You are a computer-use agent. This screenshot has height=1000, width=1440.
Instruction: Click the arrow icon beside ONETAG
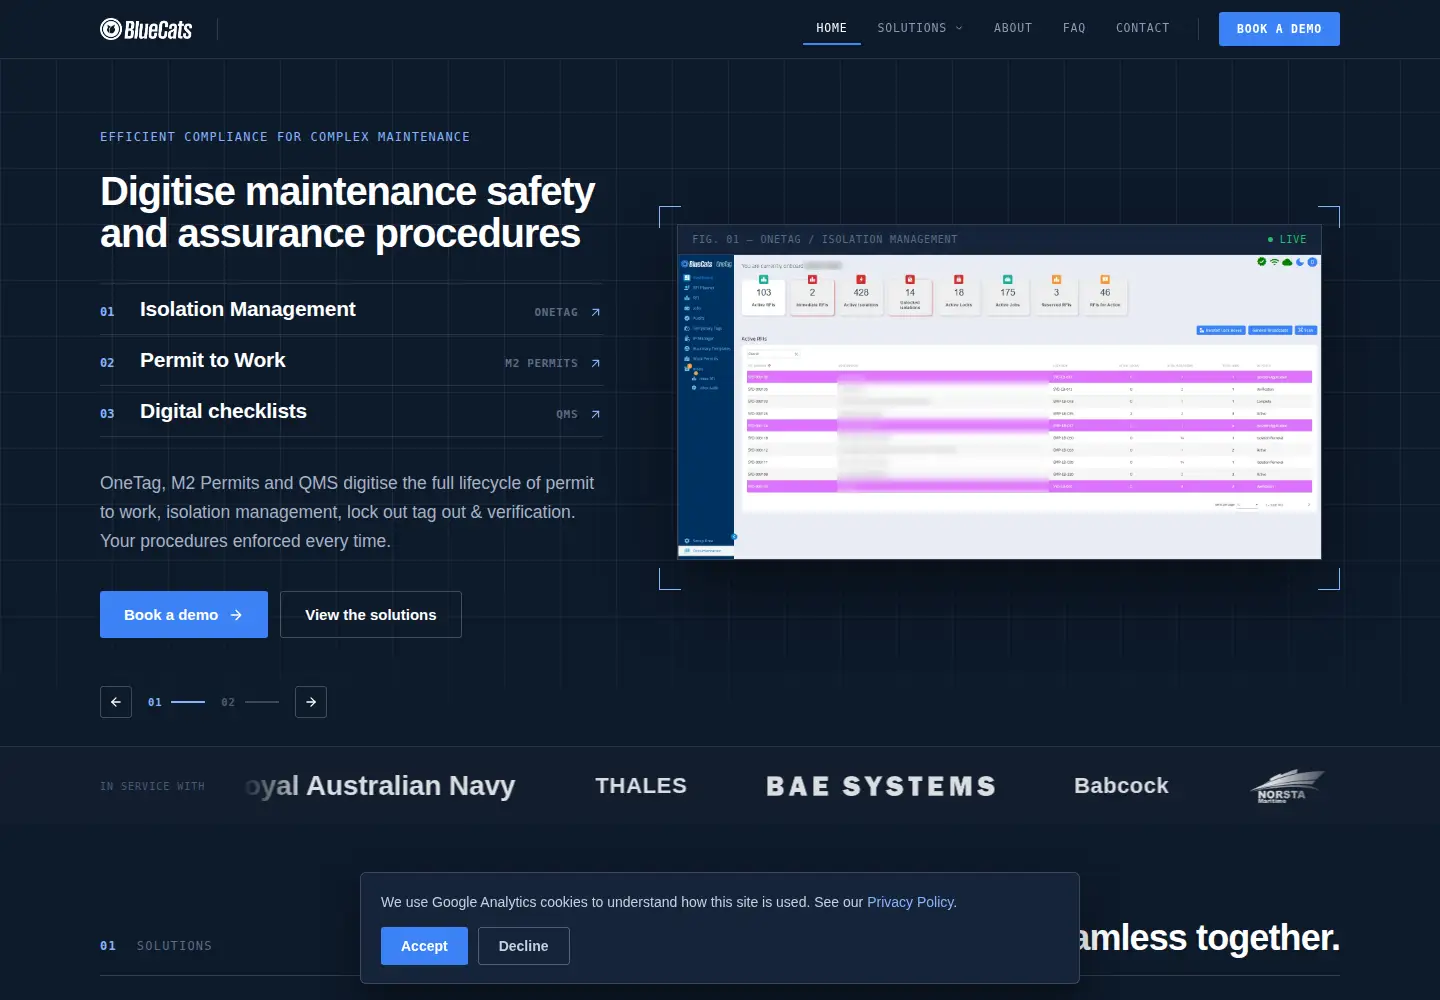pos(596,312)
